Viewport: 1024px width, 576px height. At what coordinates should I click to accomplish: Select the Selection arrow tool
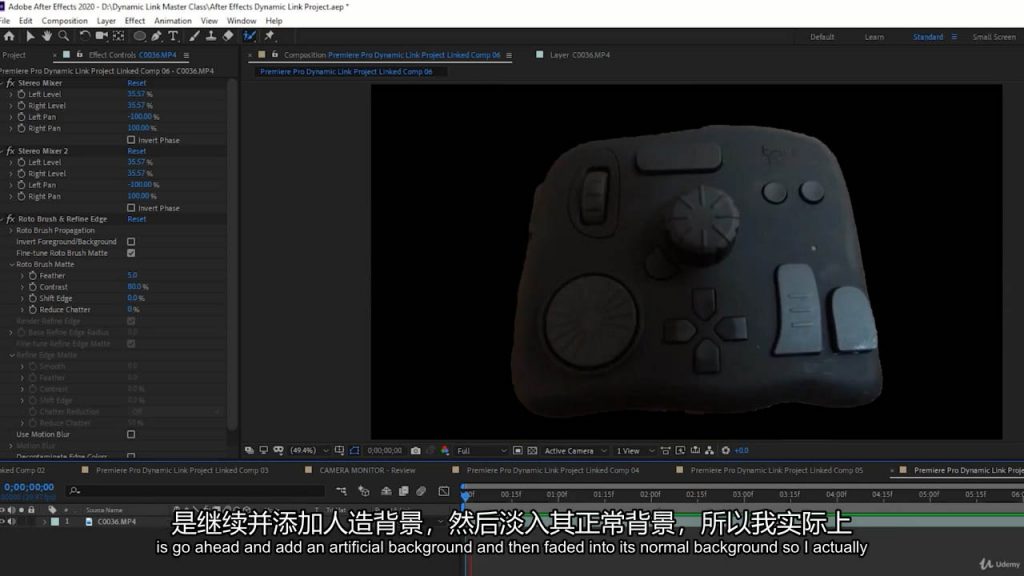coord(30,37)
